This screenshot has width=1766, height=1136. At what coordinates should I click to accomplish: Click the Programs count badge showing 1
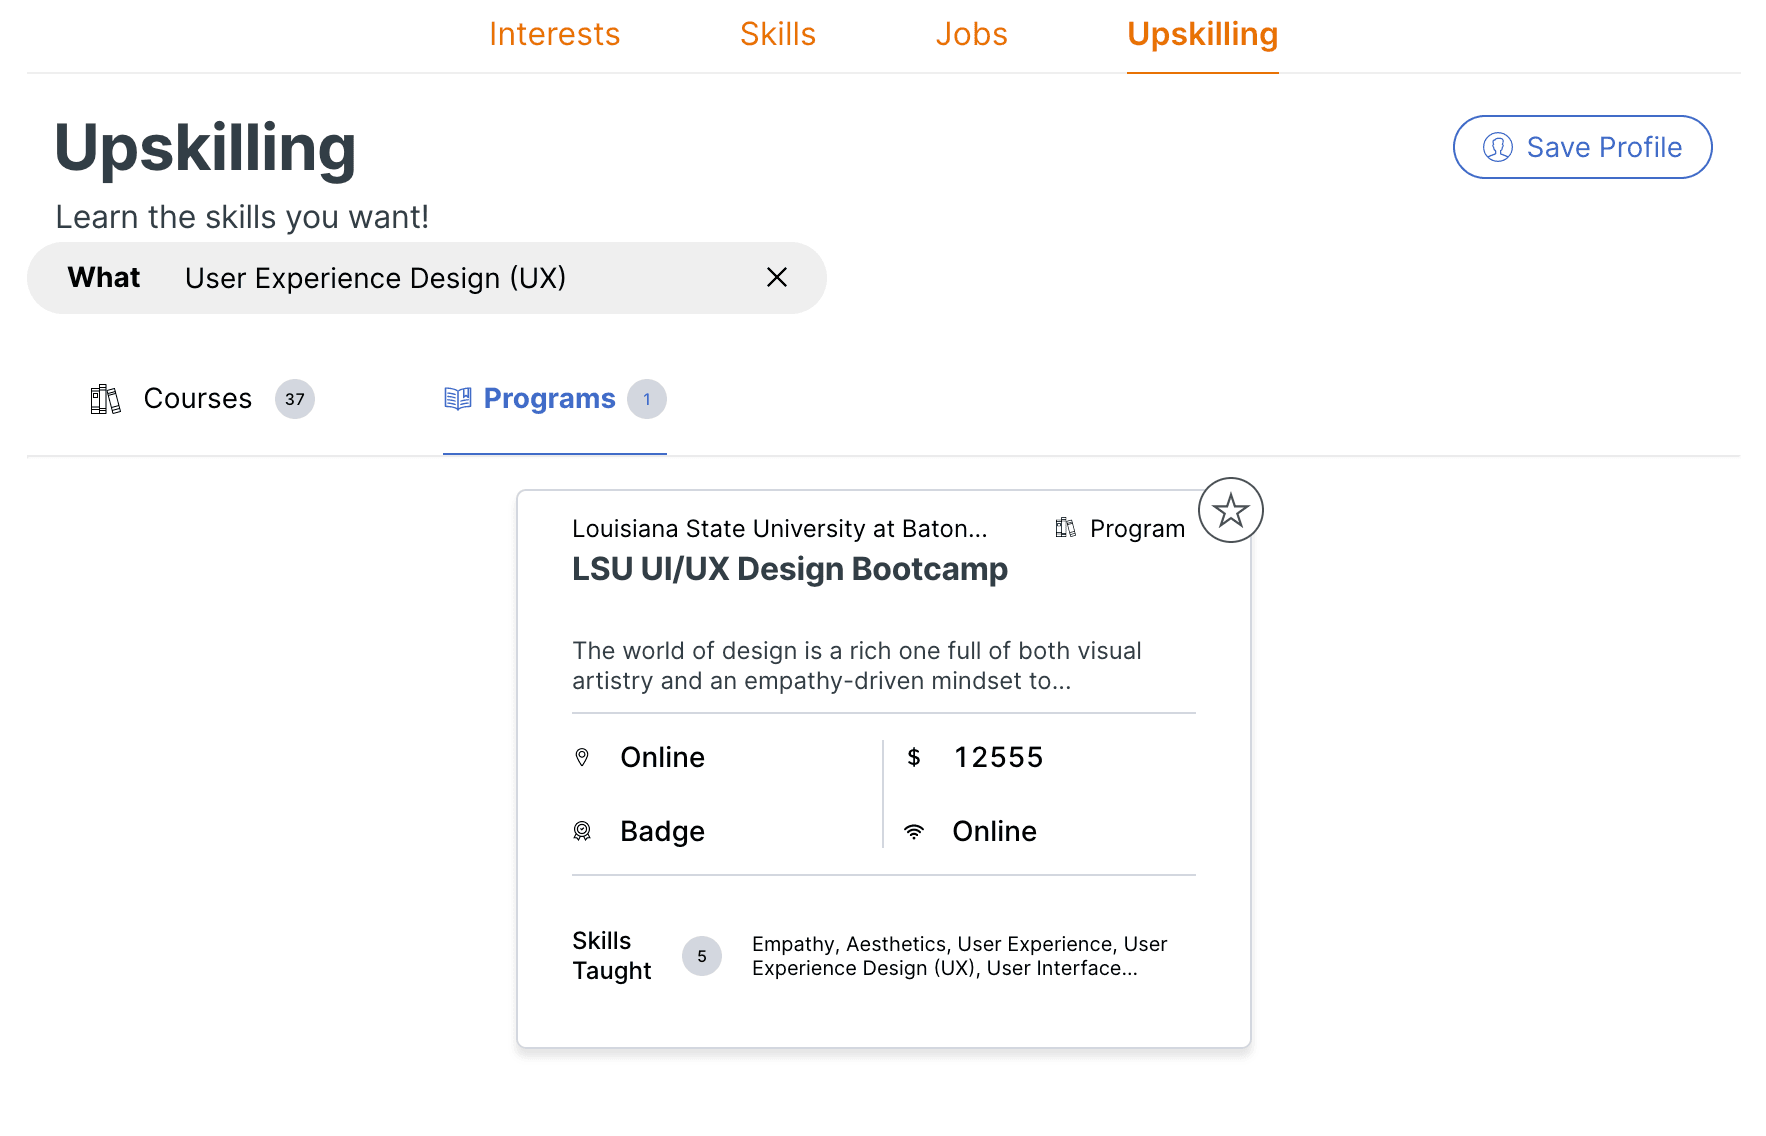pos(646,399)
